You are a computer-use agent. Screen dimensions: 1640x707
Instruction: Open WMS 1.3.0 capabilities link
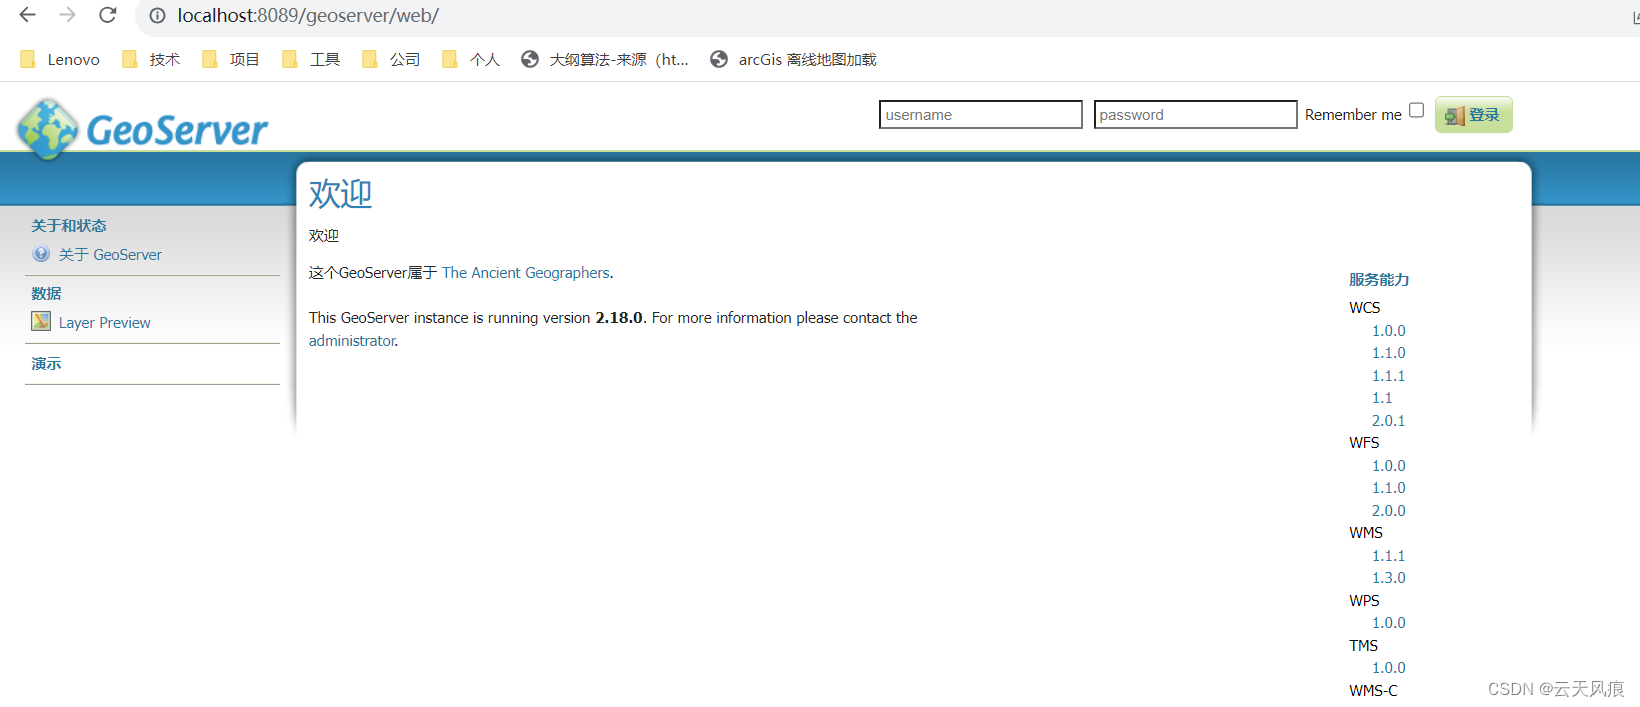click(x=1388, y=578)
